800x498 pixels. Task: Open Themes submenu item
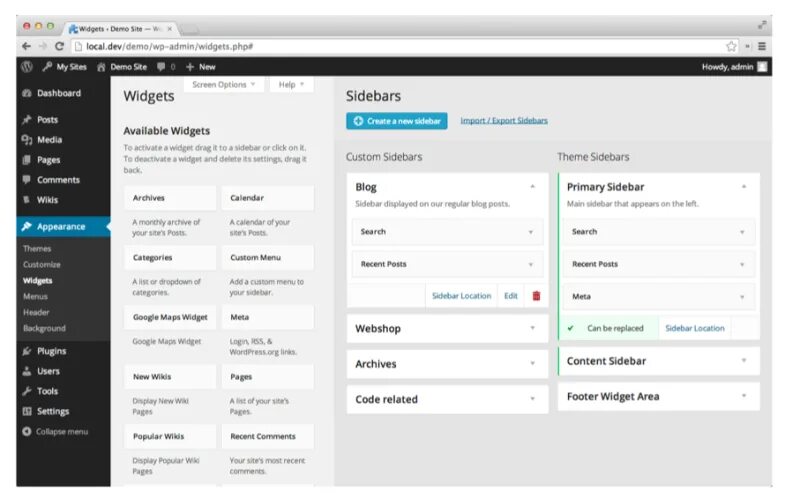pyautogui.click(x=37, y=248)
